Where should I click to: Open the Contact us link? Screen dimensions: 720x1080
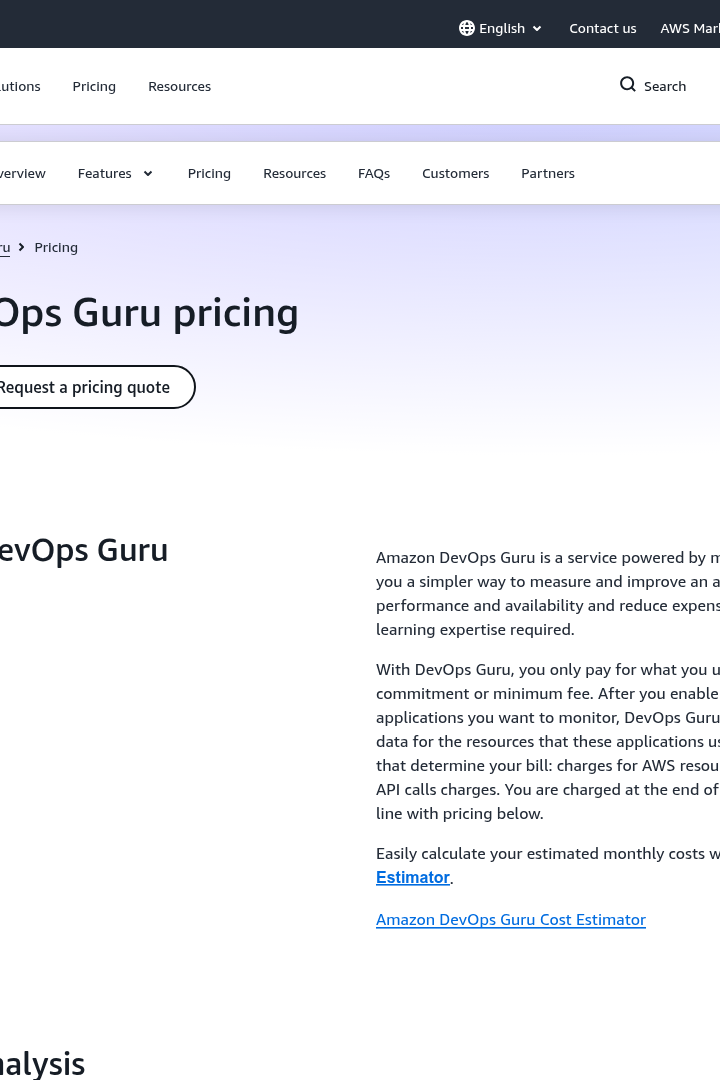click(x=603, y=28)
